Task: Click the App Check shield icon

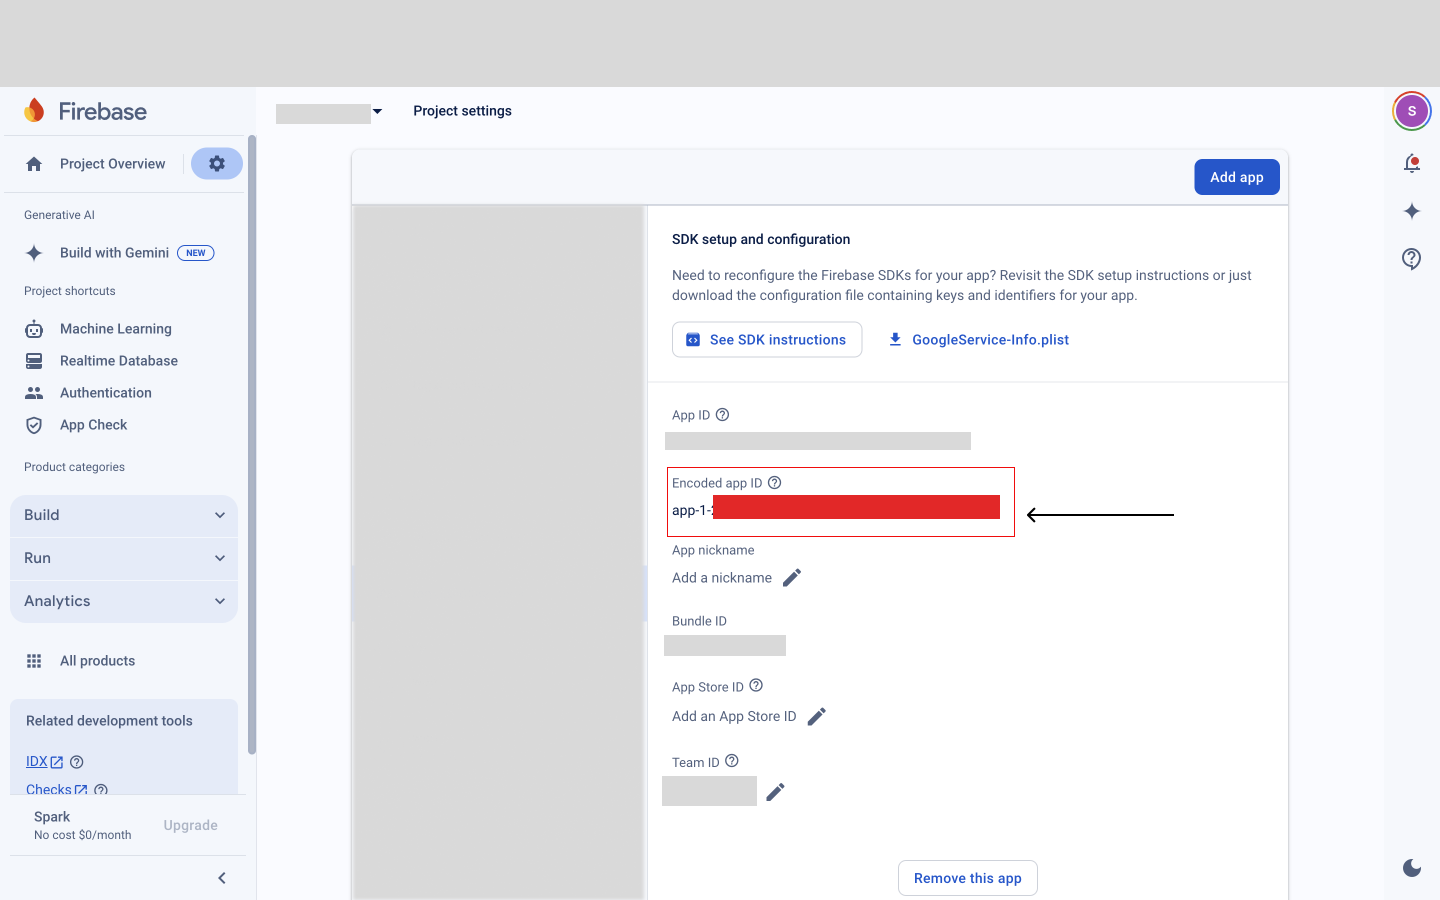Action: tap(34, 425)
